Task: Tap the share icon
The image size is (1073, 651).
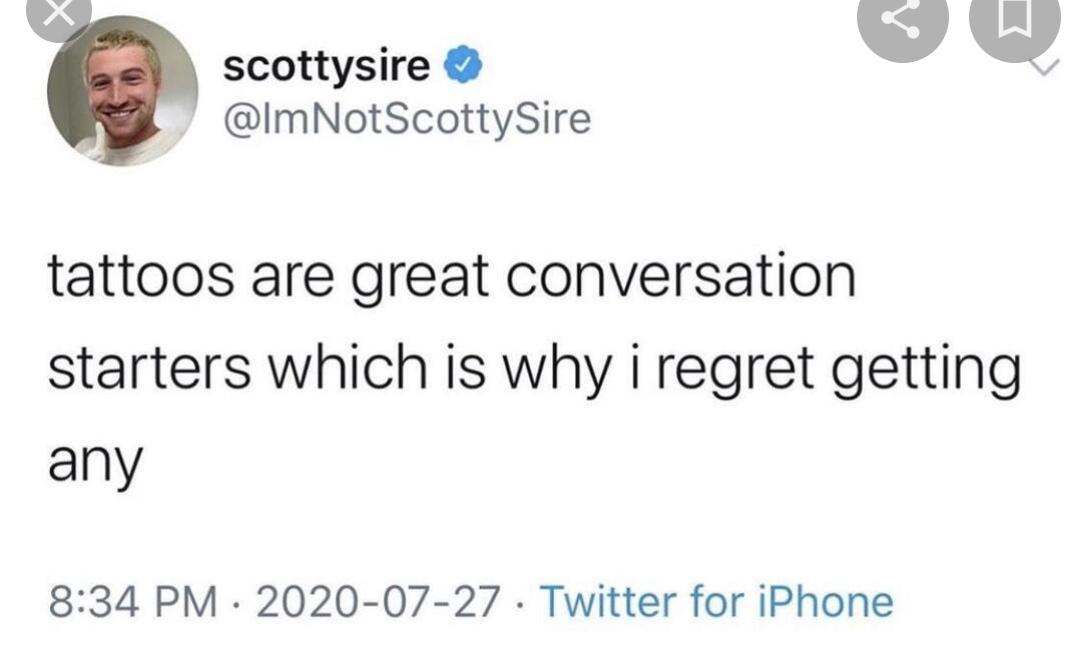Action: (903, 22)
